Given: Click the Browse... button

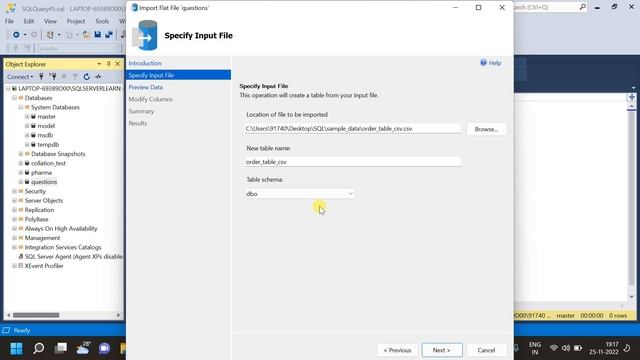Looking at the screenshot, I should tap(487, 129).
